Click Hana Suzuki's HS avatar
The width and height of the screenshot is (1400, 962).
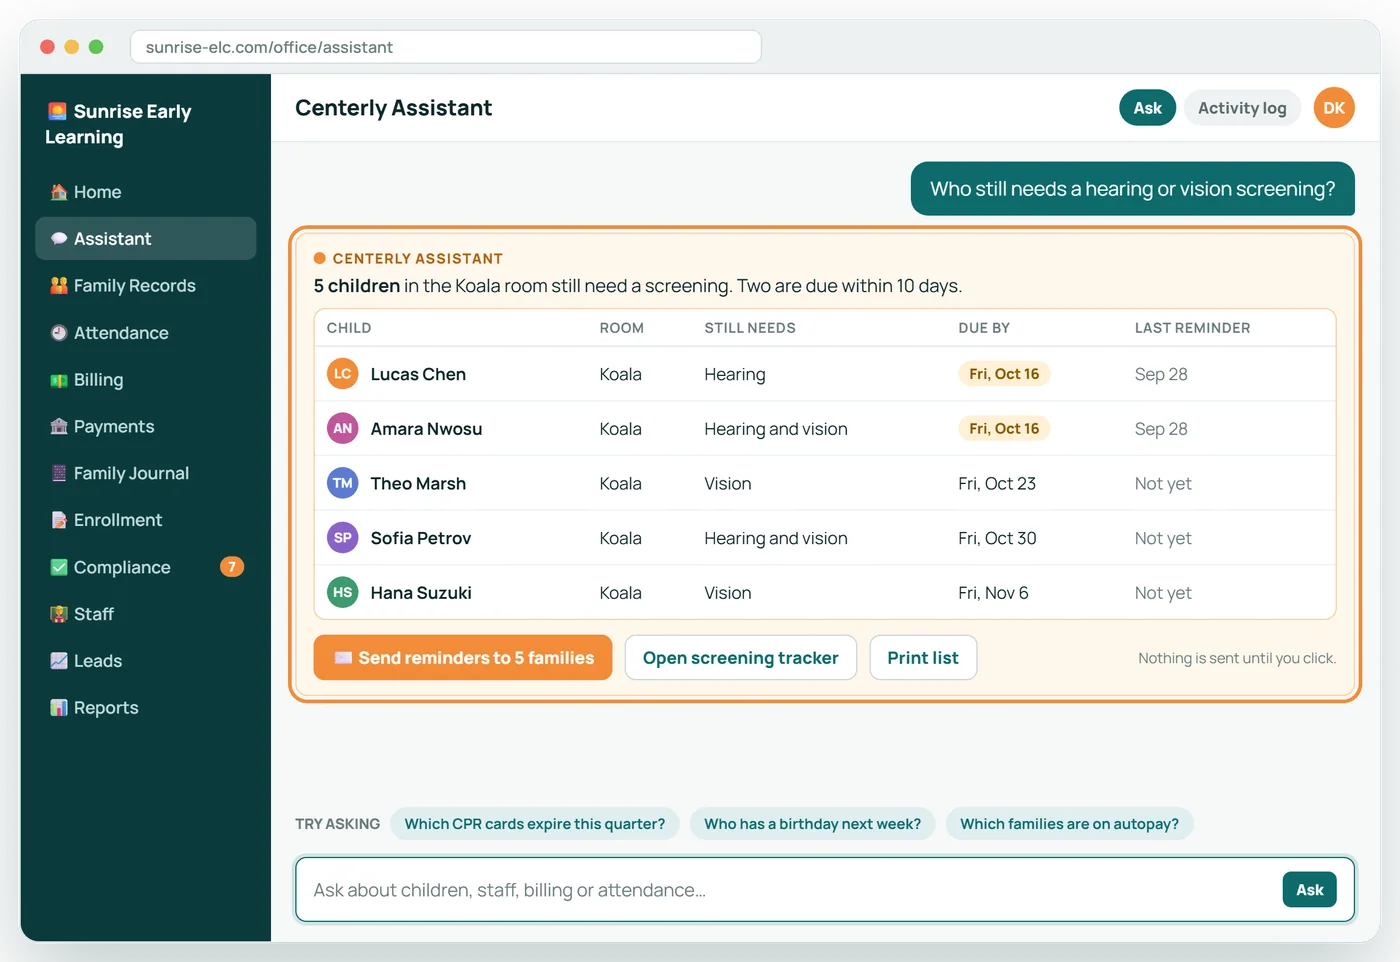pyautogui.click(x=343, y=593)
